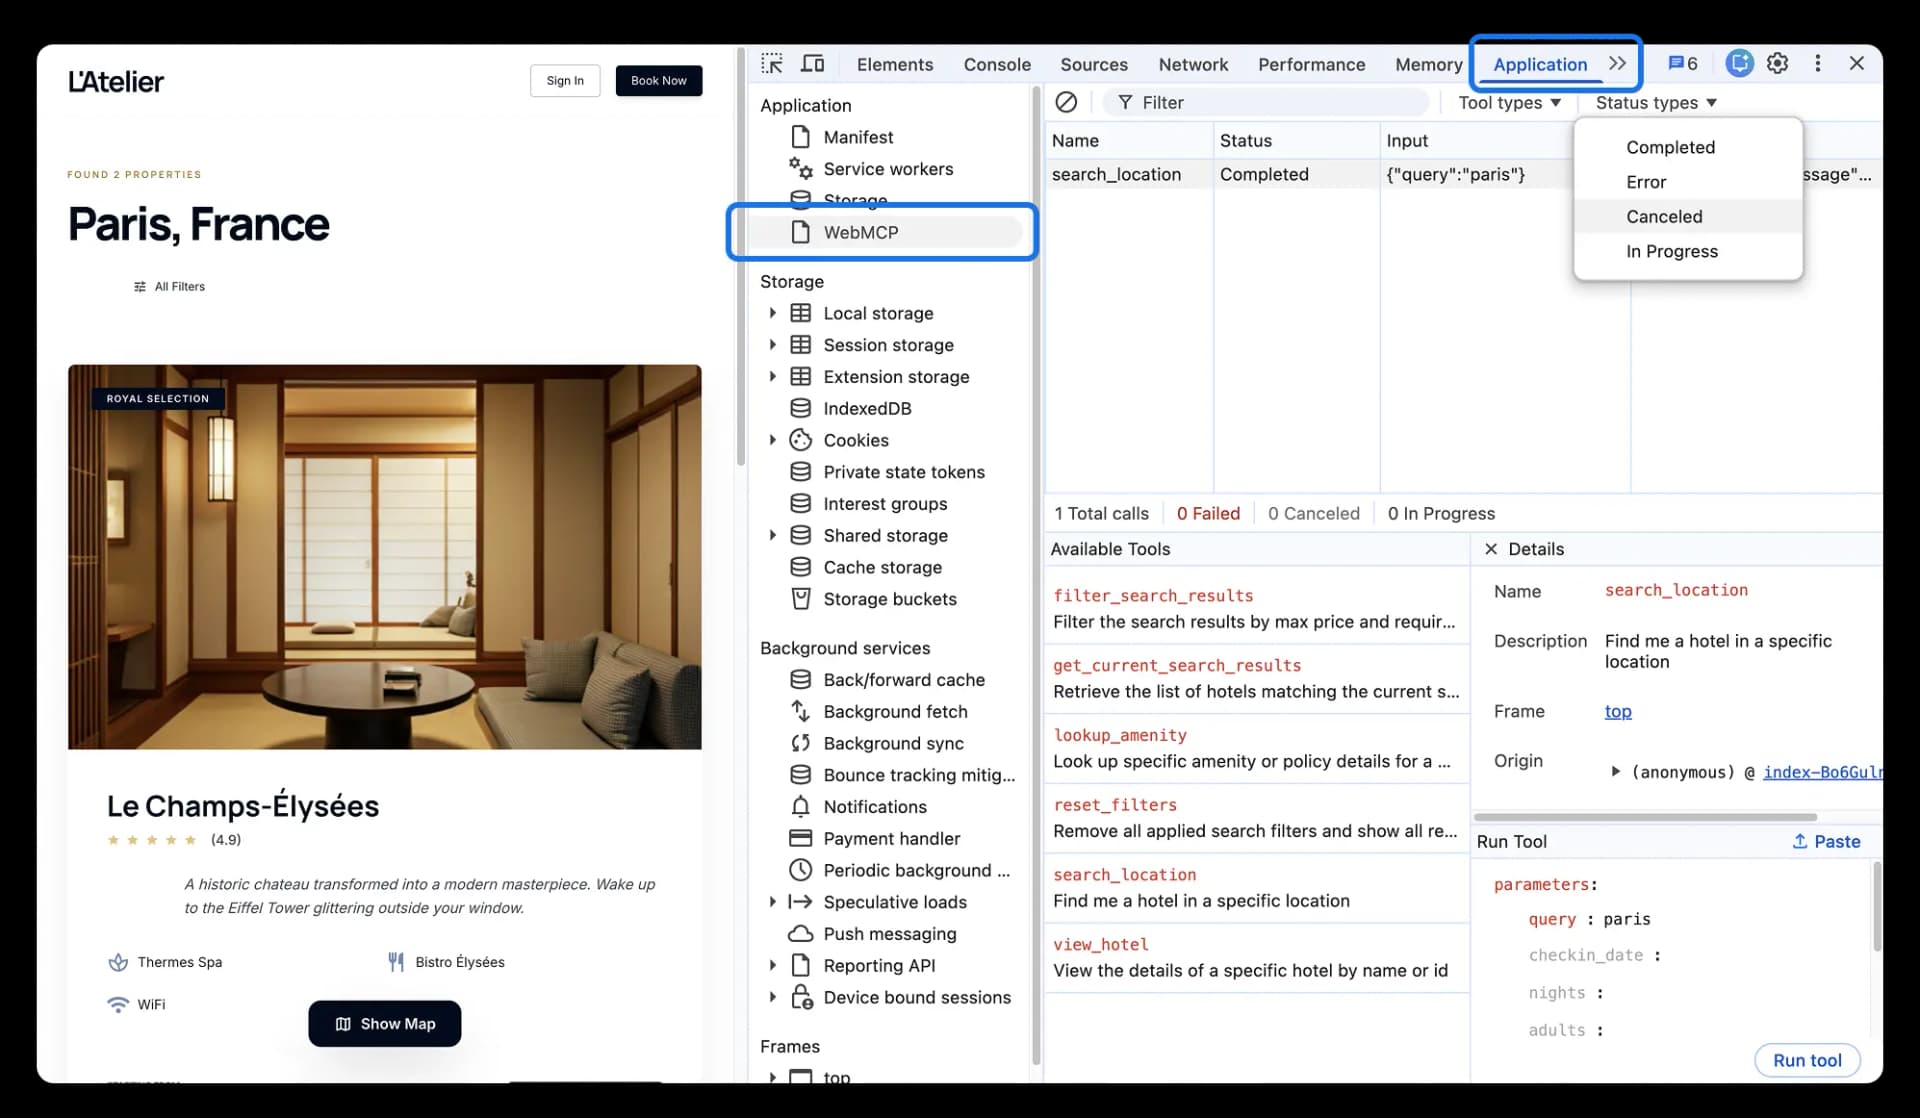The height and width of the screenshot is (1118, 1920).
Task: Click the Le Champs-Élysées room photo
Action: [x=385, y=557]
